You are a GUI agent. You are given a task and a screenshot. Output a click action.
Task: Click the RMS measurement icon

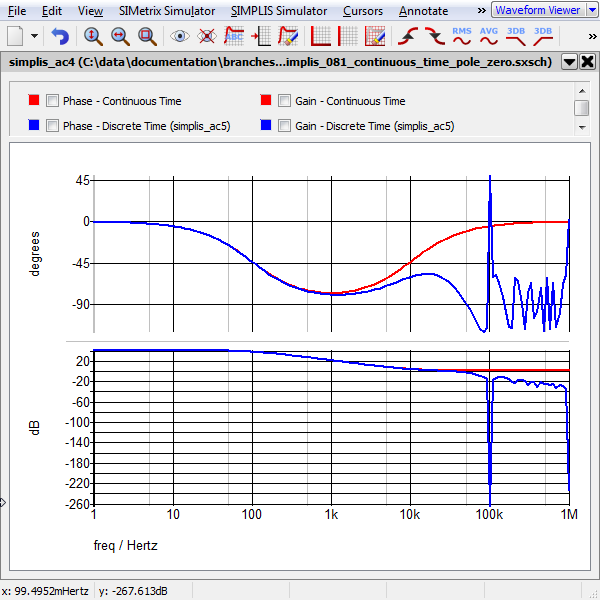coord(462,36)
